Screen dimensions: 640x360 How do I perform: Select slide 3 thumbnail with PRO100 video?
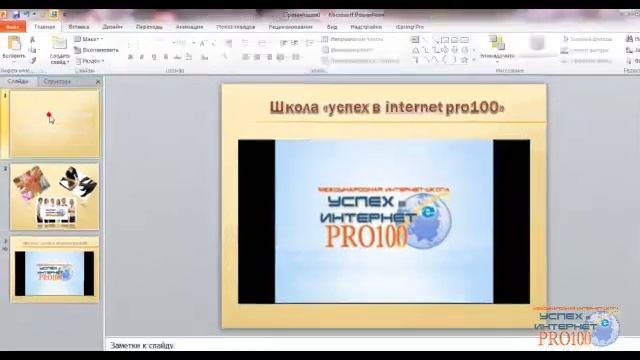tap(54, 269)
